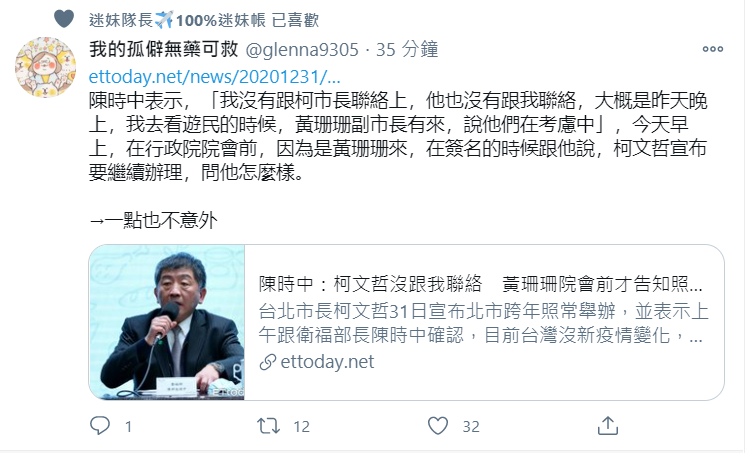Click the reply speech bubble icon

click(100, 425)
